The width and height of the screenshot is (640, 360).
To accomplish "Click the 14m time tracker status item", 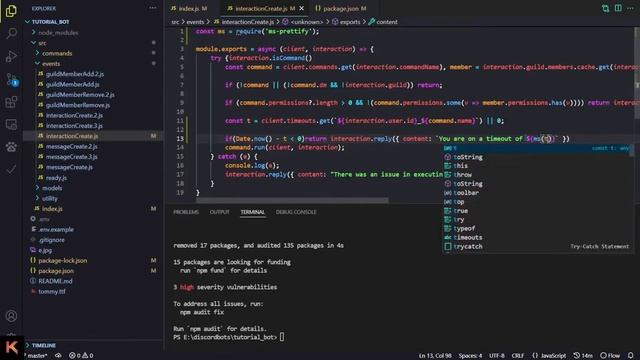I will pos(583,356).
